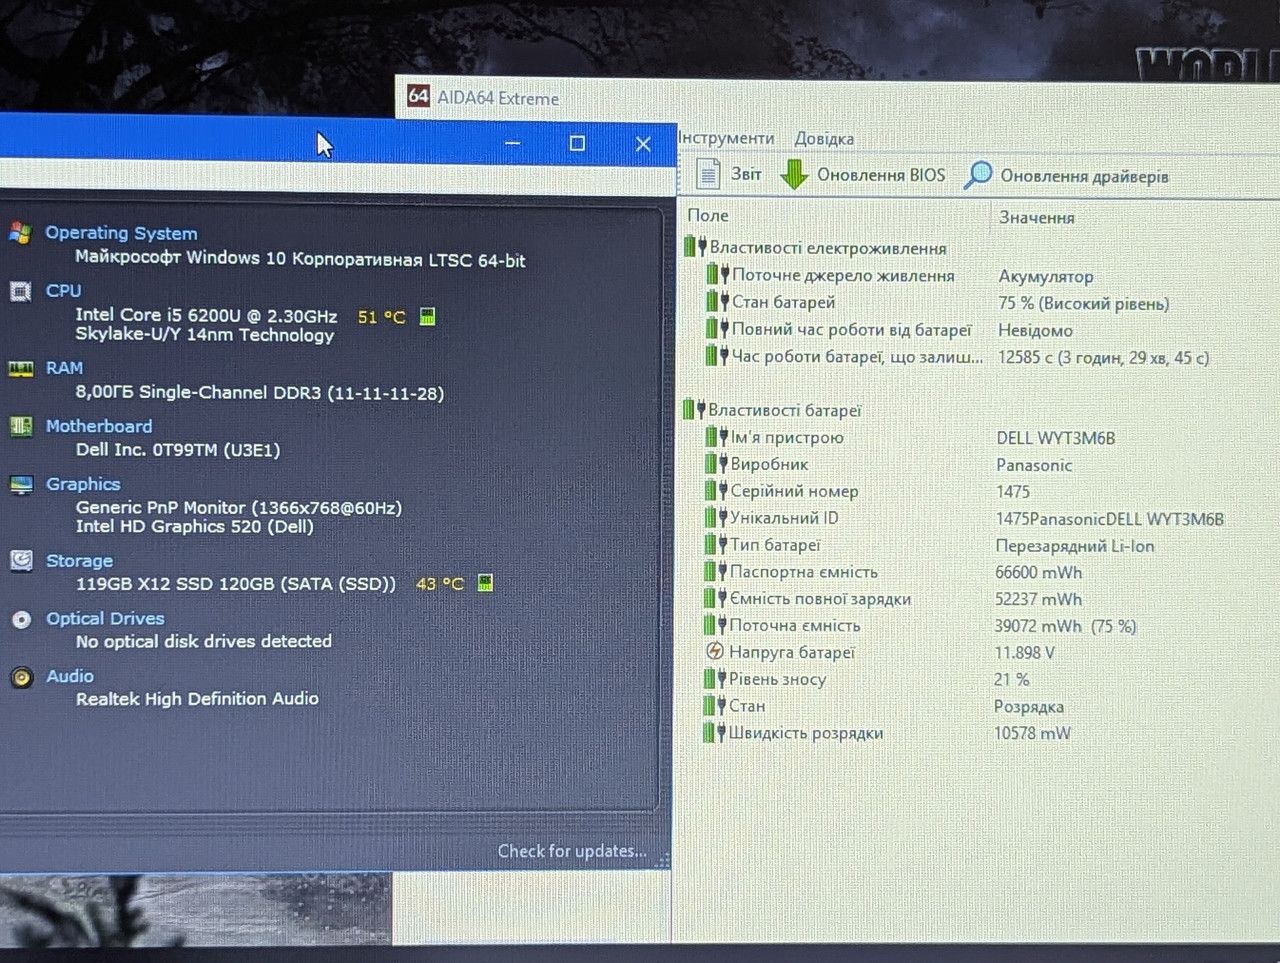1280x963 pixels.
Task: Open the Довідка menu
Action: pyautogui.click(x=824, y=139)
